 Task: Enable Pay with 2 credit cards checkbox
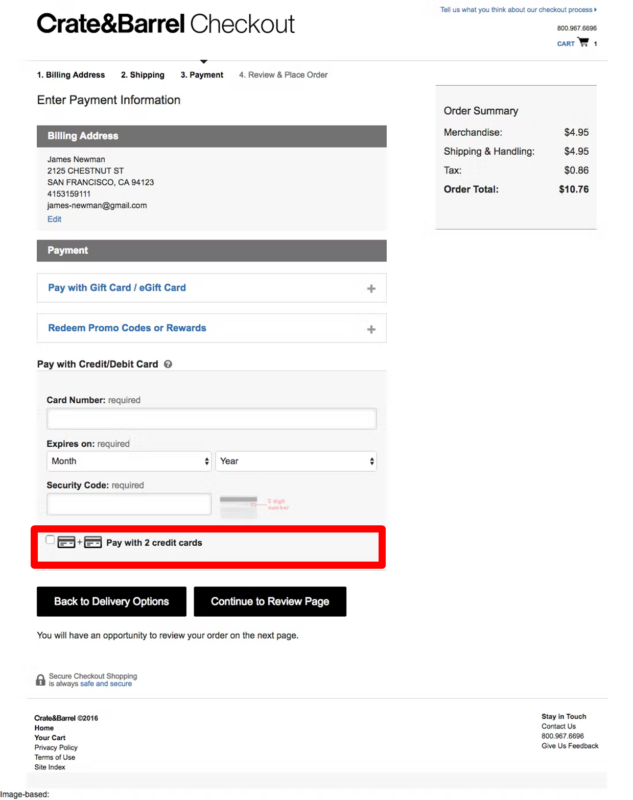(51, 540)
